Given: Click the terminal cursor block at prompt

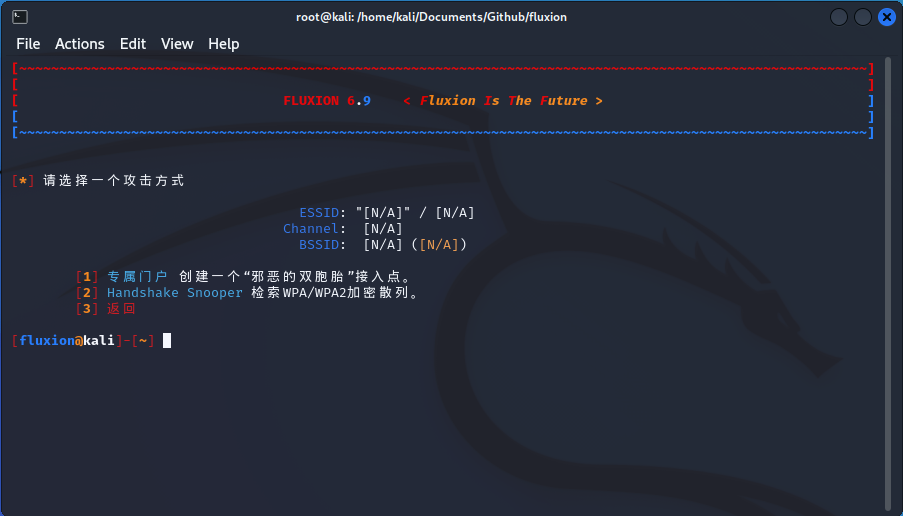Looking at the screenshot, I should click(167, 341).
